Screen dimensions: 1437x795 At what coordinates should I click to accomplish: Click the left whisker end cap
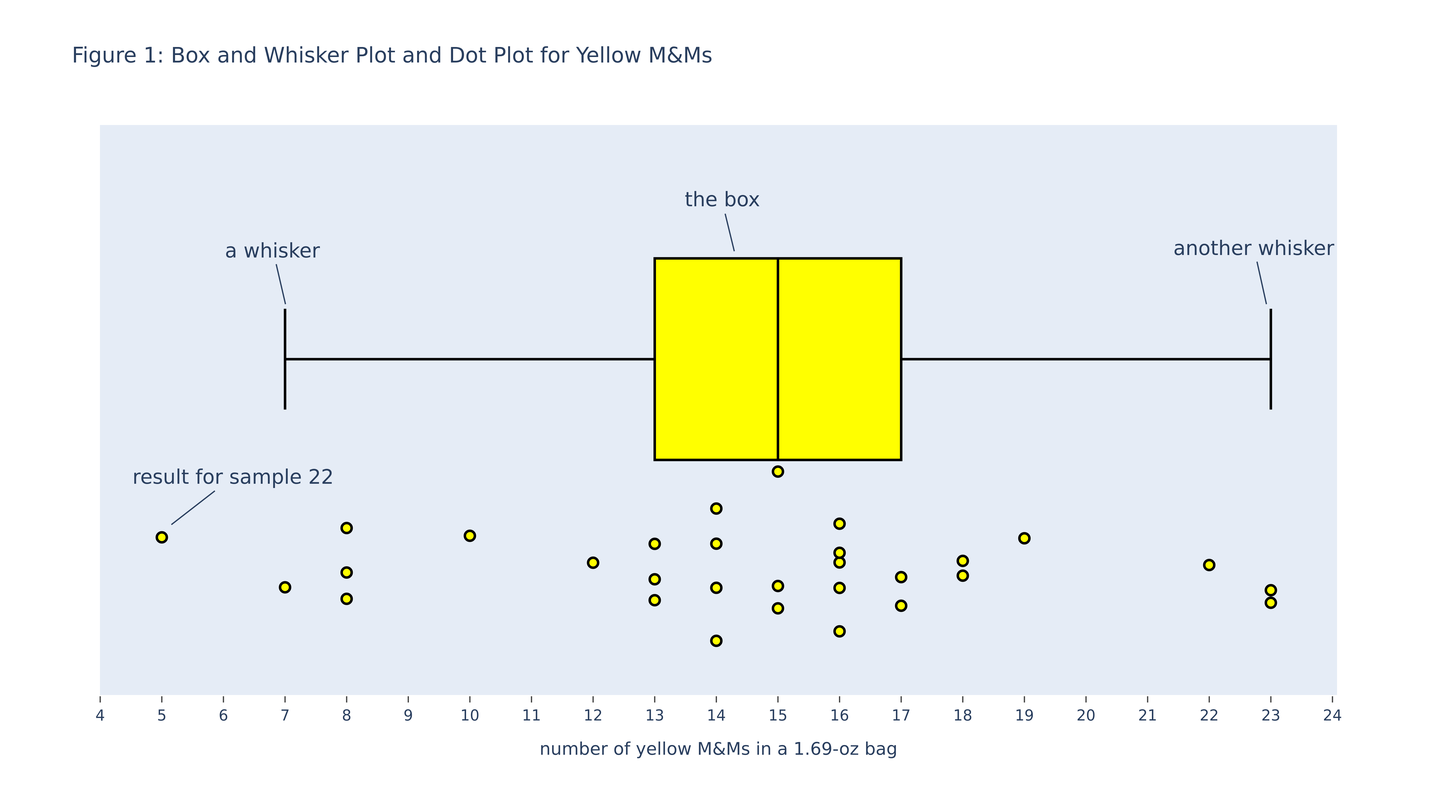[285, 359]
